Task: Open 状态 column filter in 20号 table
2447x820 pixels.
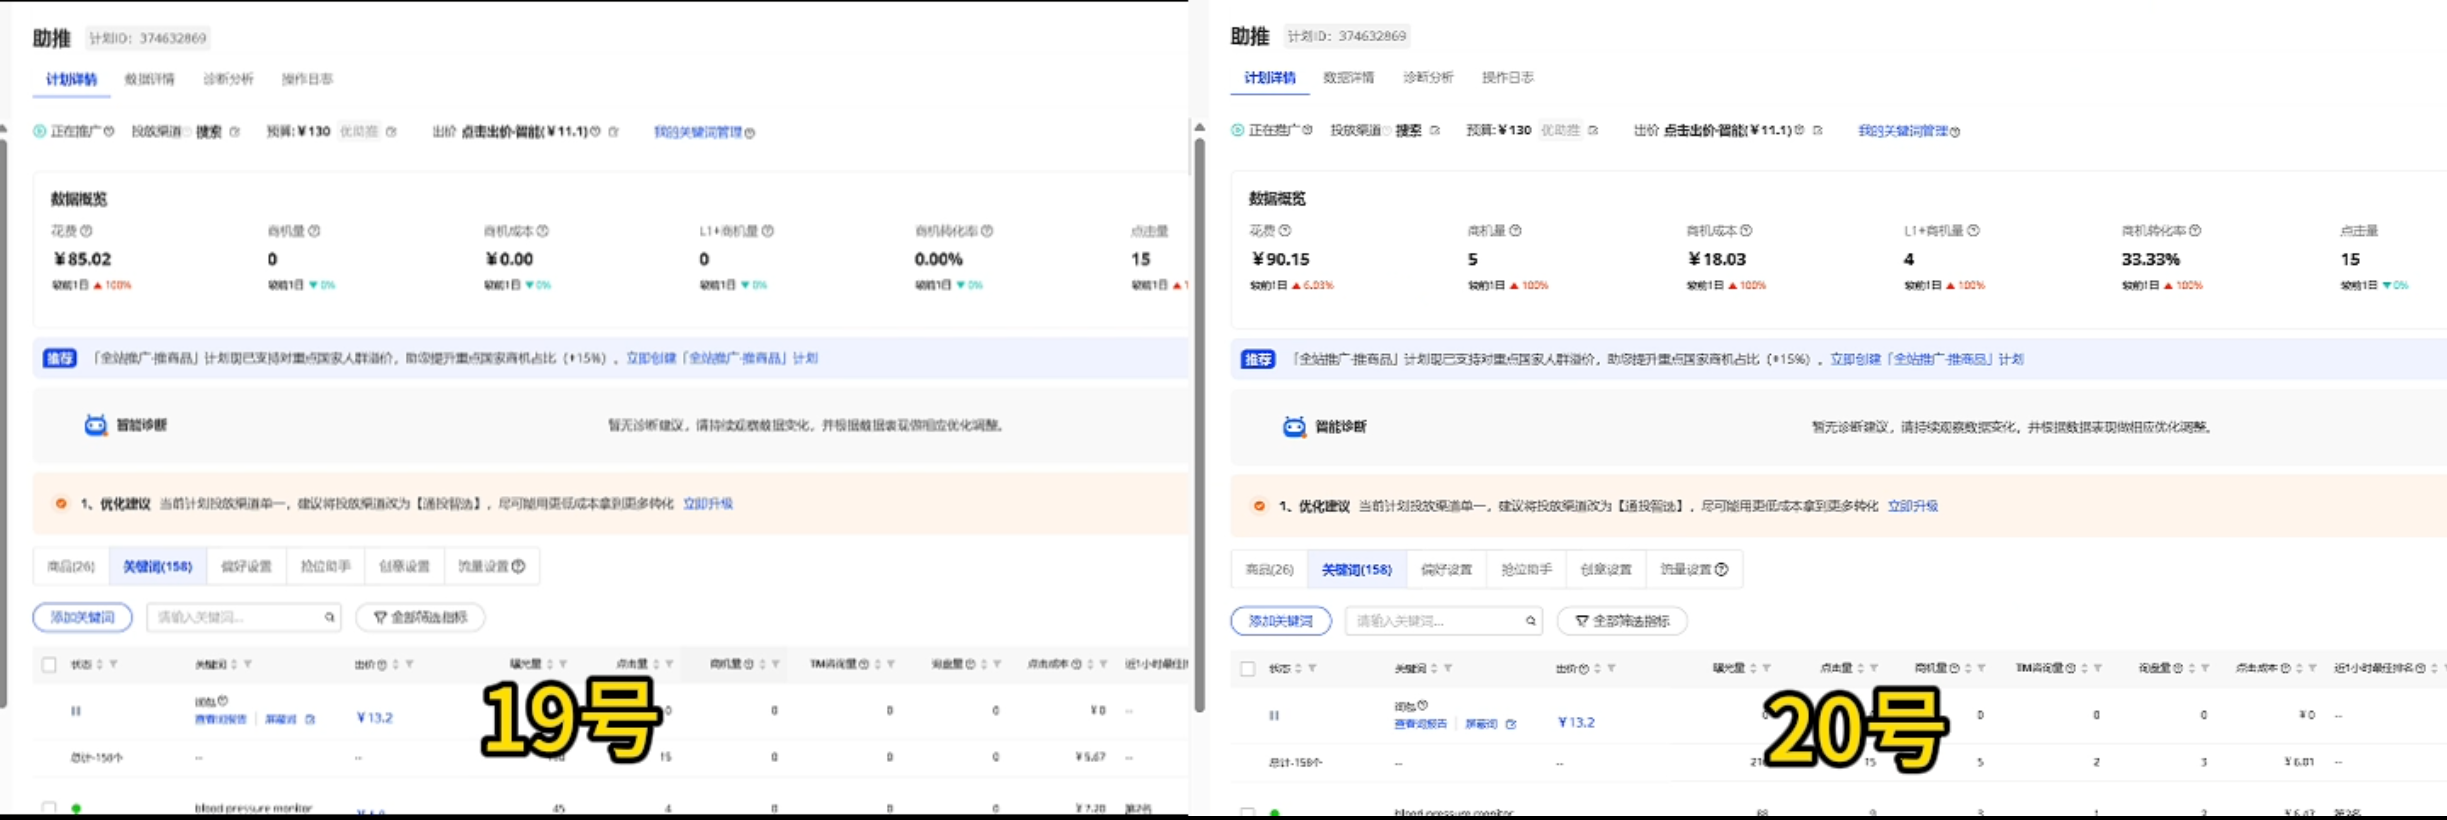Action: tap(1312, 668)
